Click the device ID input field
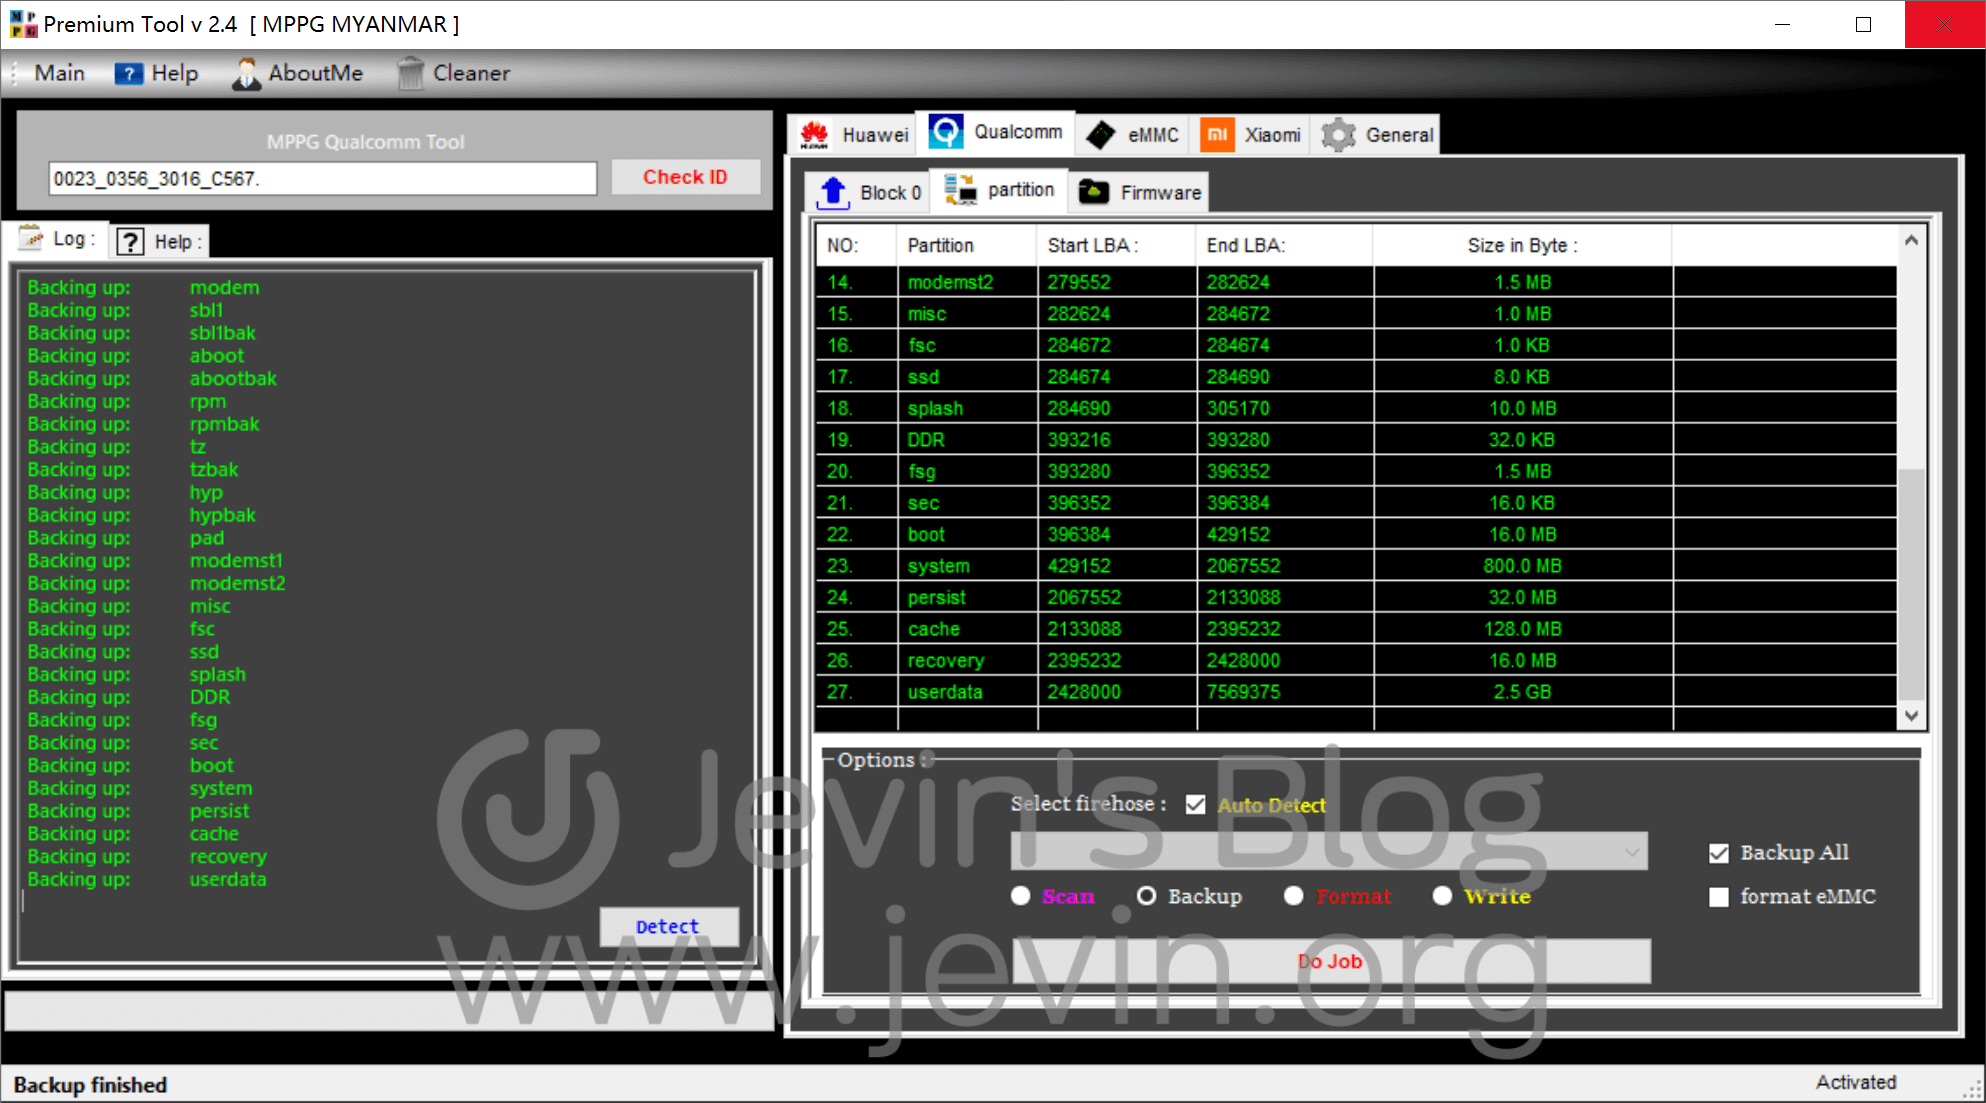The width and height of the screenshot is (1986, 1103). [x=322, y=179]
